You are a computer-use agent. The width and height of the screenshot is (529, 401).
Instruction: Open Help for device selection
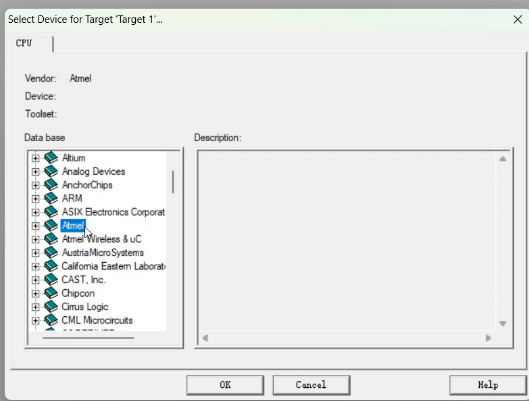(x=488, y=385)
